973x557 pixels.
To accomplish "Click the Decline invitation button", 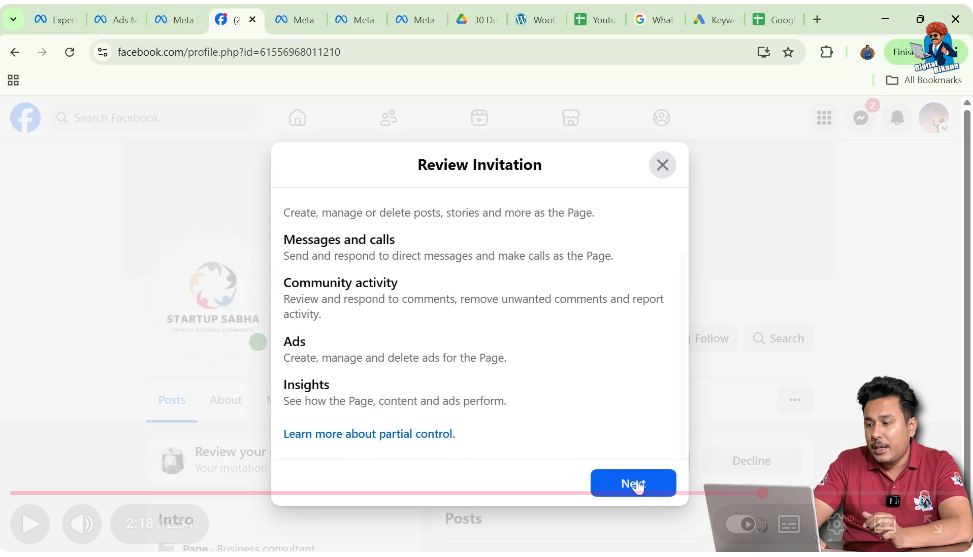I will (x=751, y=461).
